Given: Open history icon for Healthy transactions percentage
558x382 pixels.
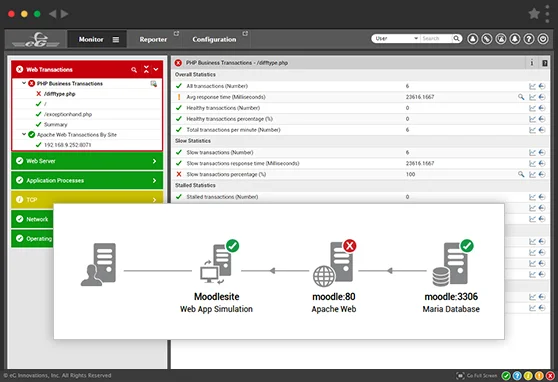Looking at the screenshot, I should tap(542, 119).
